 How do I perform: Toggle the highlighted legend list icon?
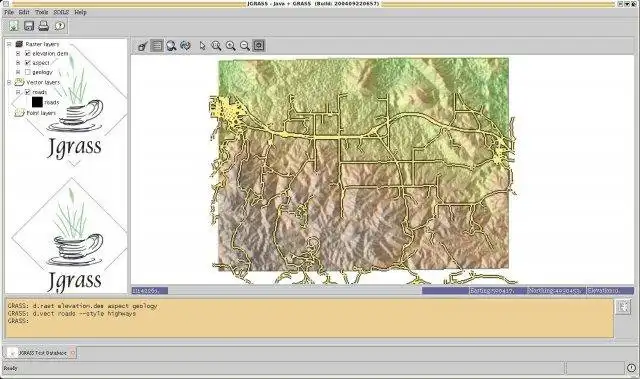[x=157, y=46]
